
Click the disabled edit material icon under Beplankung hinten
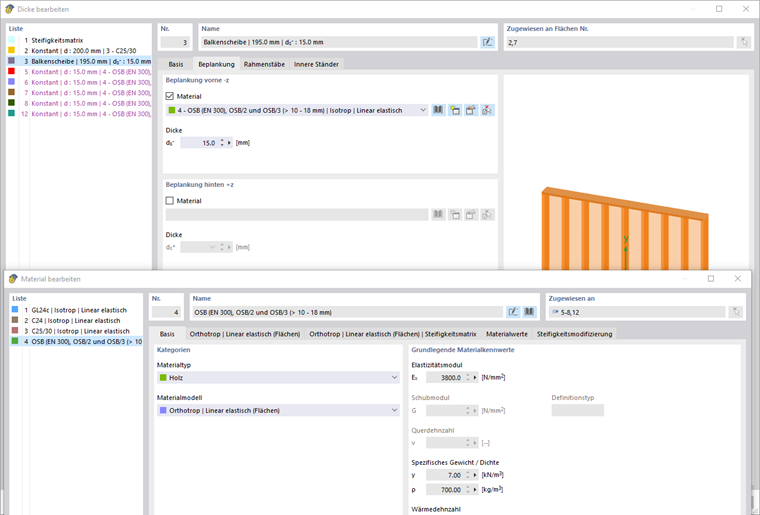click(x=471, y=214)
